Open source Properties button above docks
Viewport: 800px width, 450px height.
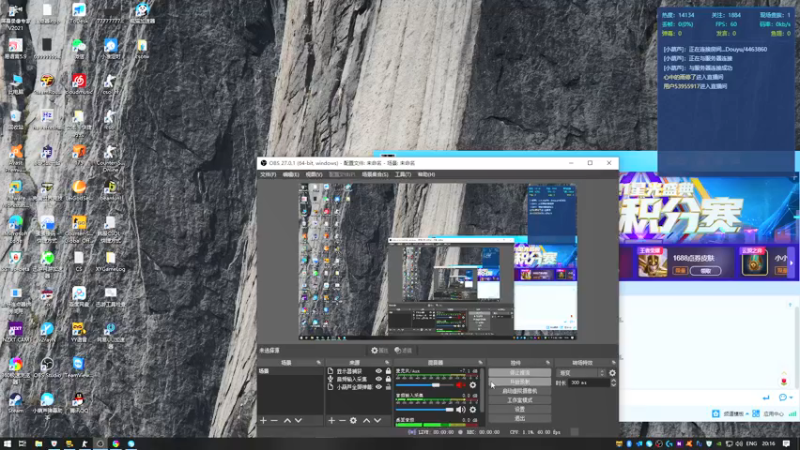379,351
